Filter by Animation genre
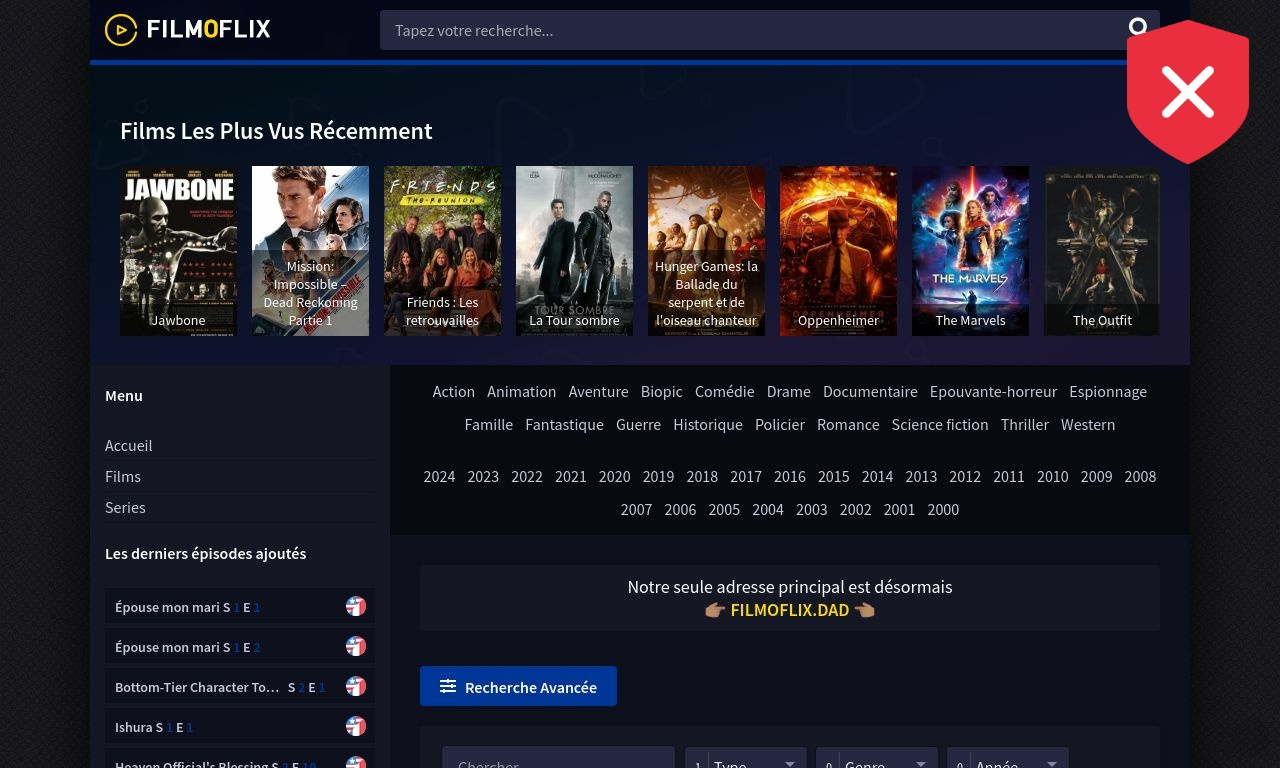 [521, 391]
